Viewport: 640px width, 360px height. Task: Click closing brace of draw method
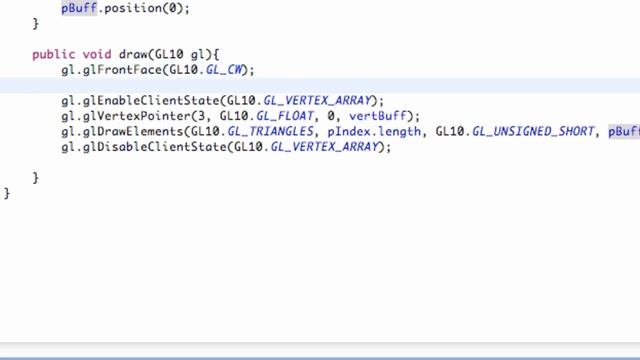pyautogui.click(x=36, y=178)
